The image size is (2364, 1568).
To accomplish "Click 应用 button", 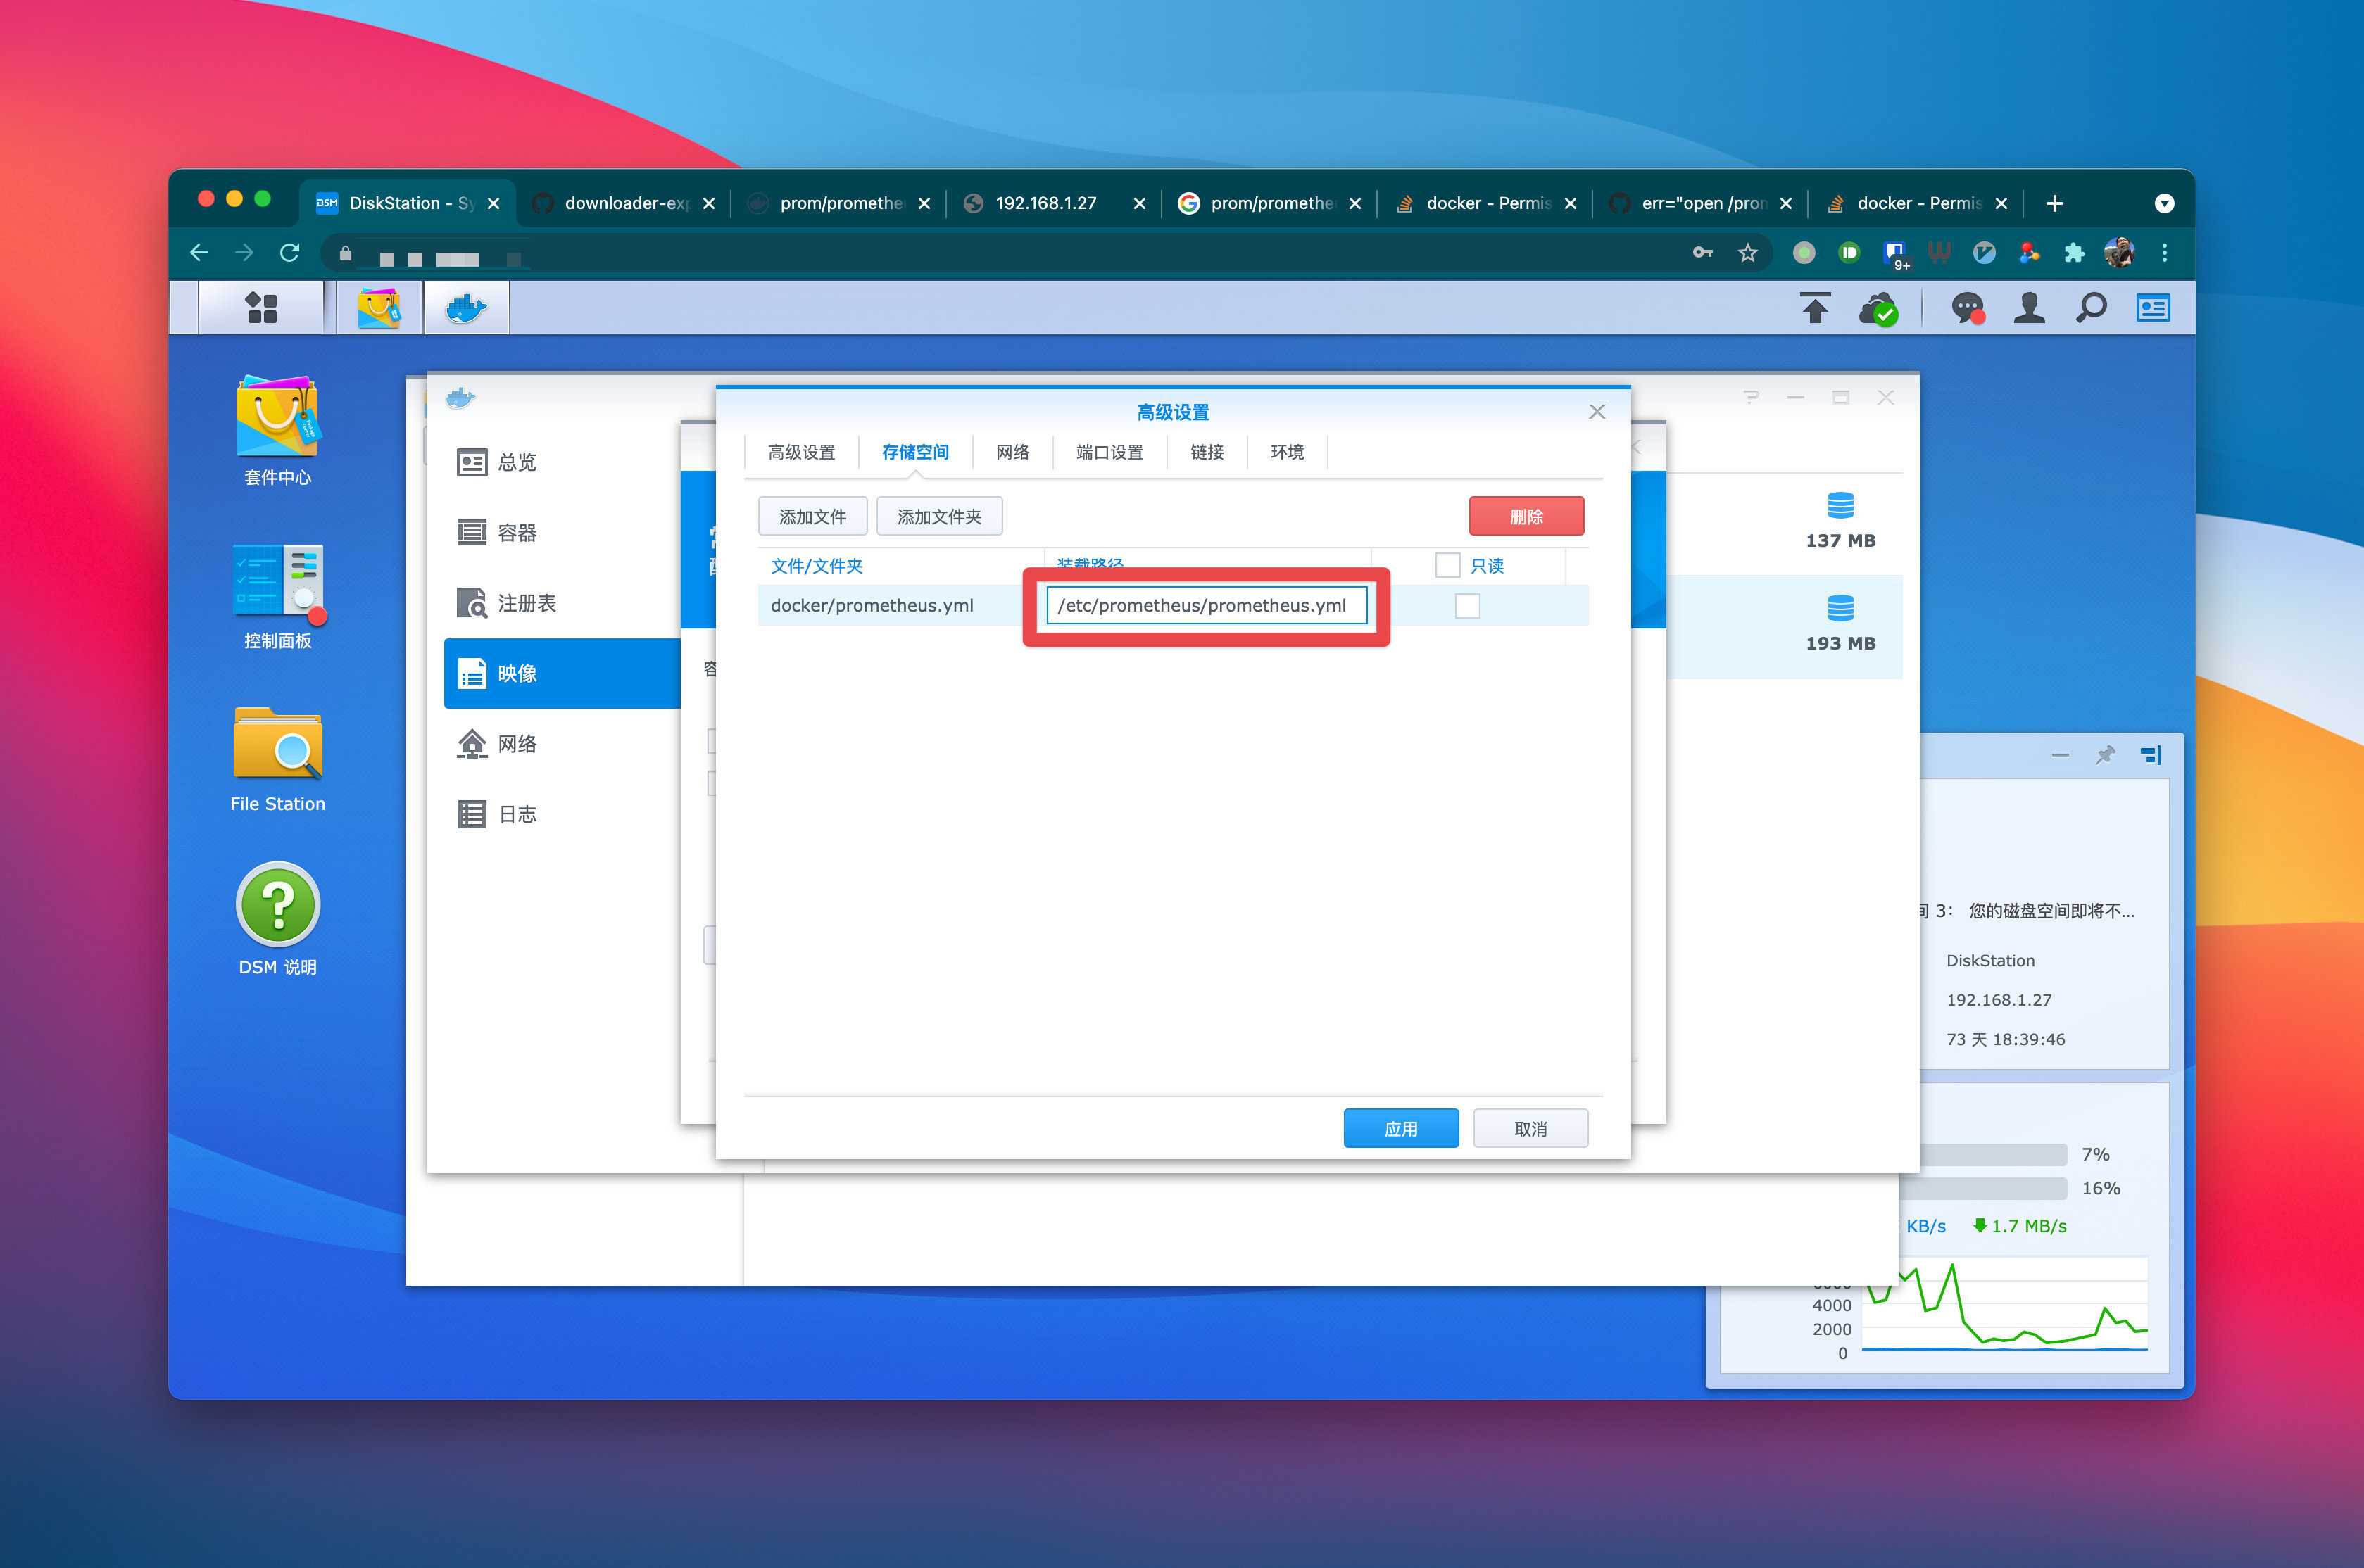I will coord(1400,1128).
